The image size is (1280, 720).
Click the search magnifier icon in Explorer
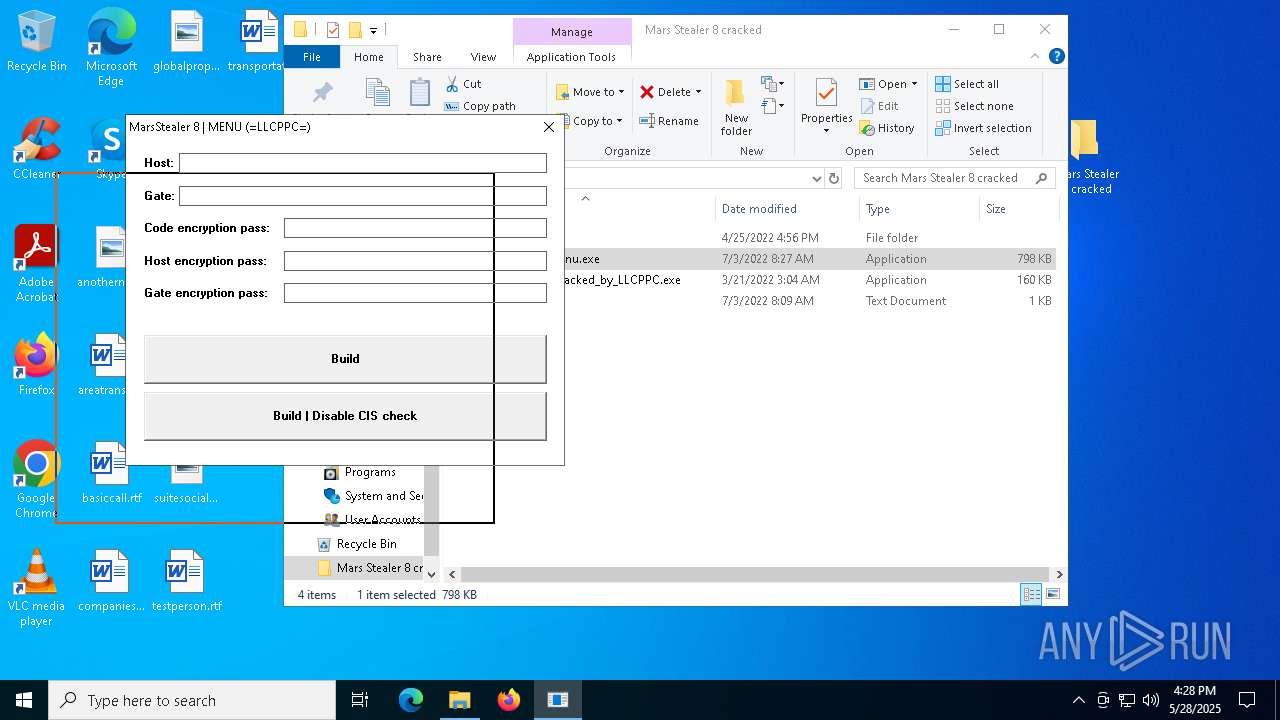[x=1041, y=178]
